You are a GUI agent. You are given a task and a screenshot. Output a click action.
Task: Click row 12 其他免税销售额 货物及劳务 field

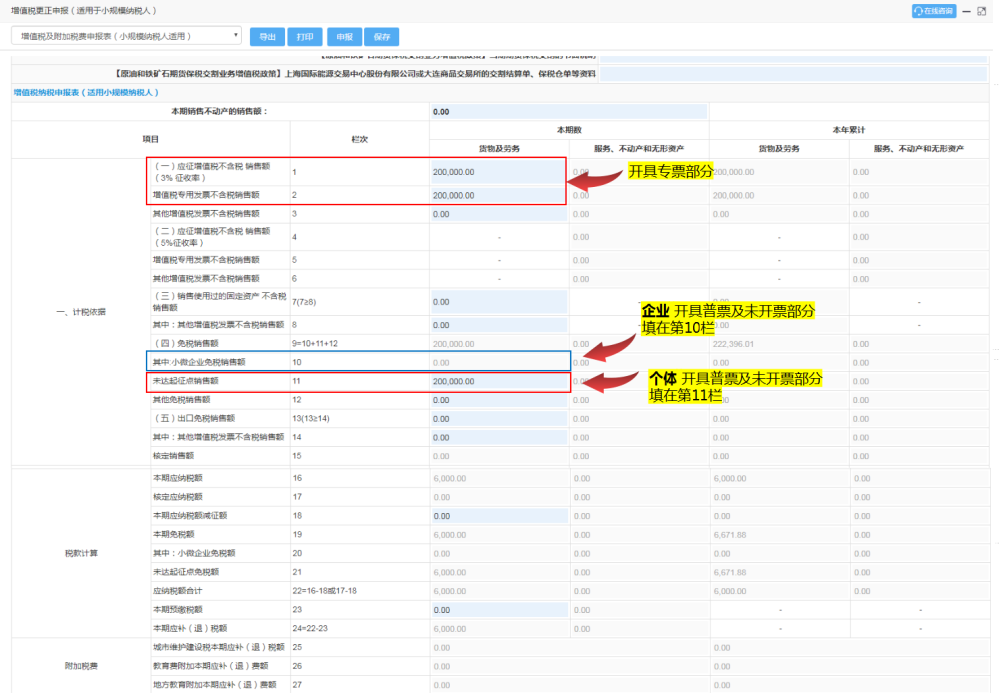tap(498, 400)
